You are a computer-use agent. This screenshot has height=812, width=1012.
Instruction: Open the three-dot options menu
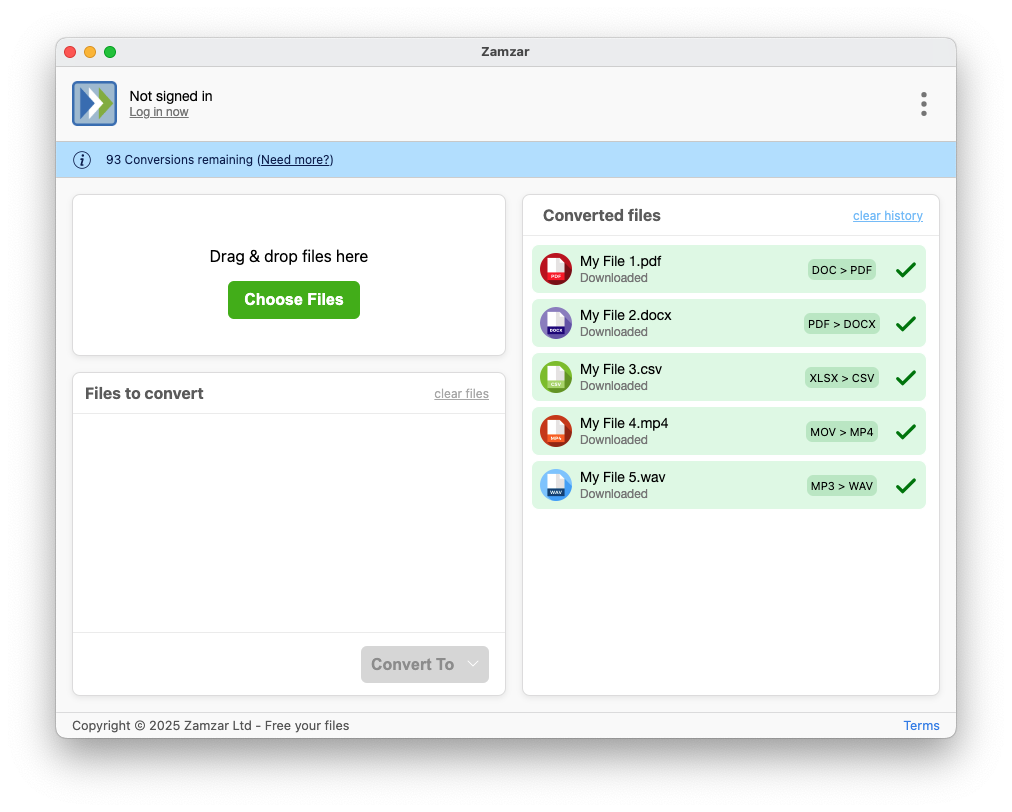(x=923, y=104)
